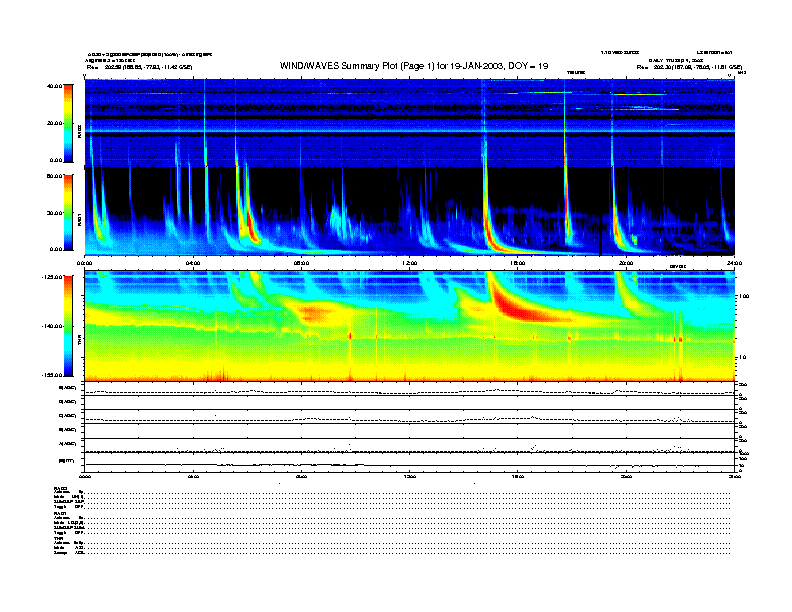Click the RAD1 color scale bar
Viewport: 792px width, 612px height.
click(x=68, y=213)
